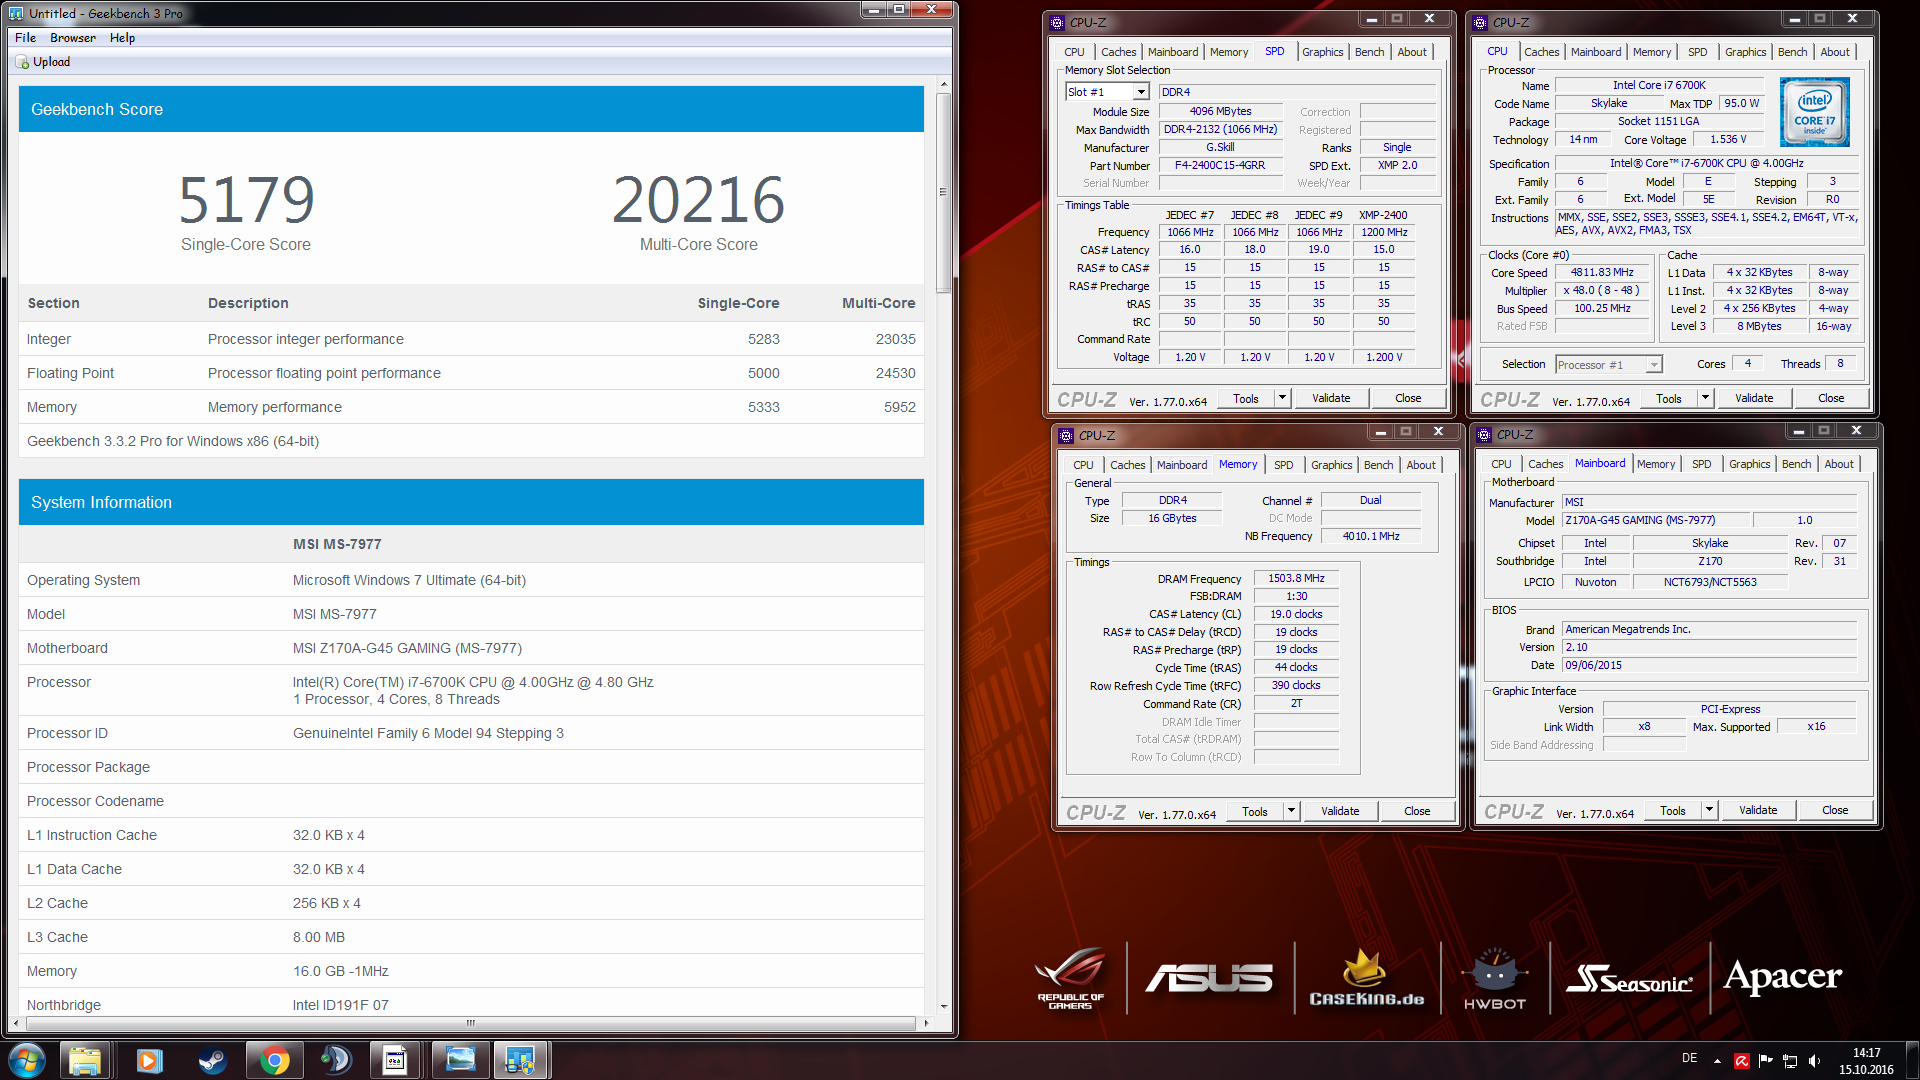Switch to About tab in Mainboard window
Screen dimensions: 1920x1080
click(x=1838, y=464)
